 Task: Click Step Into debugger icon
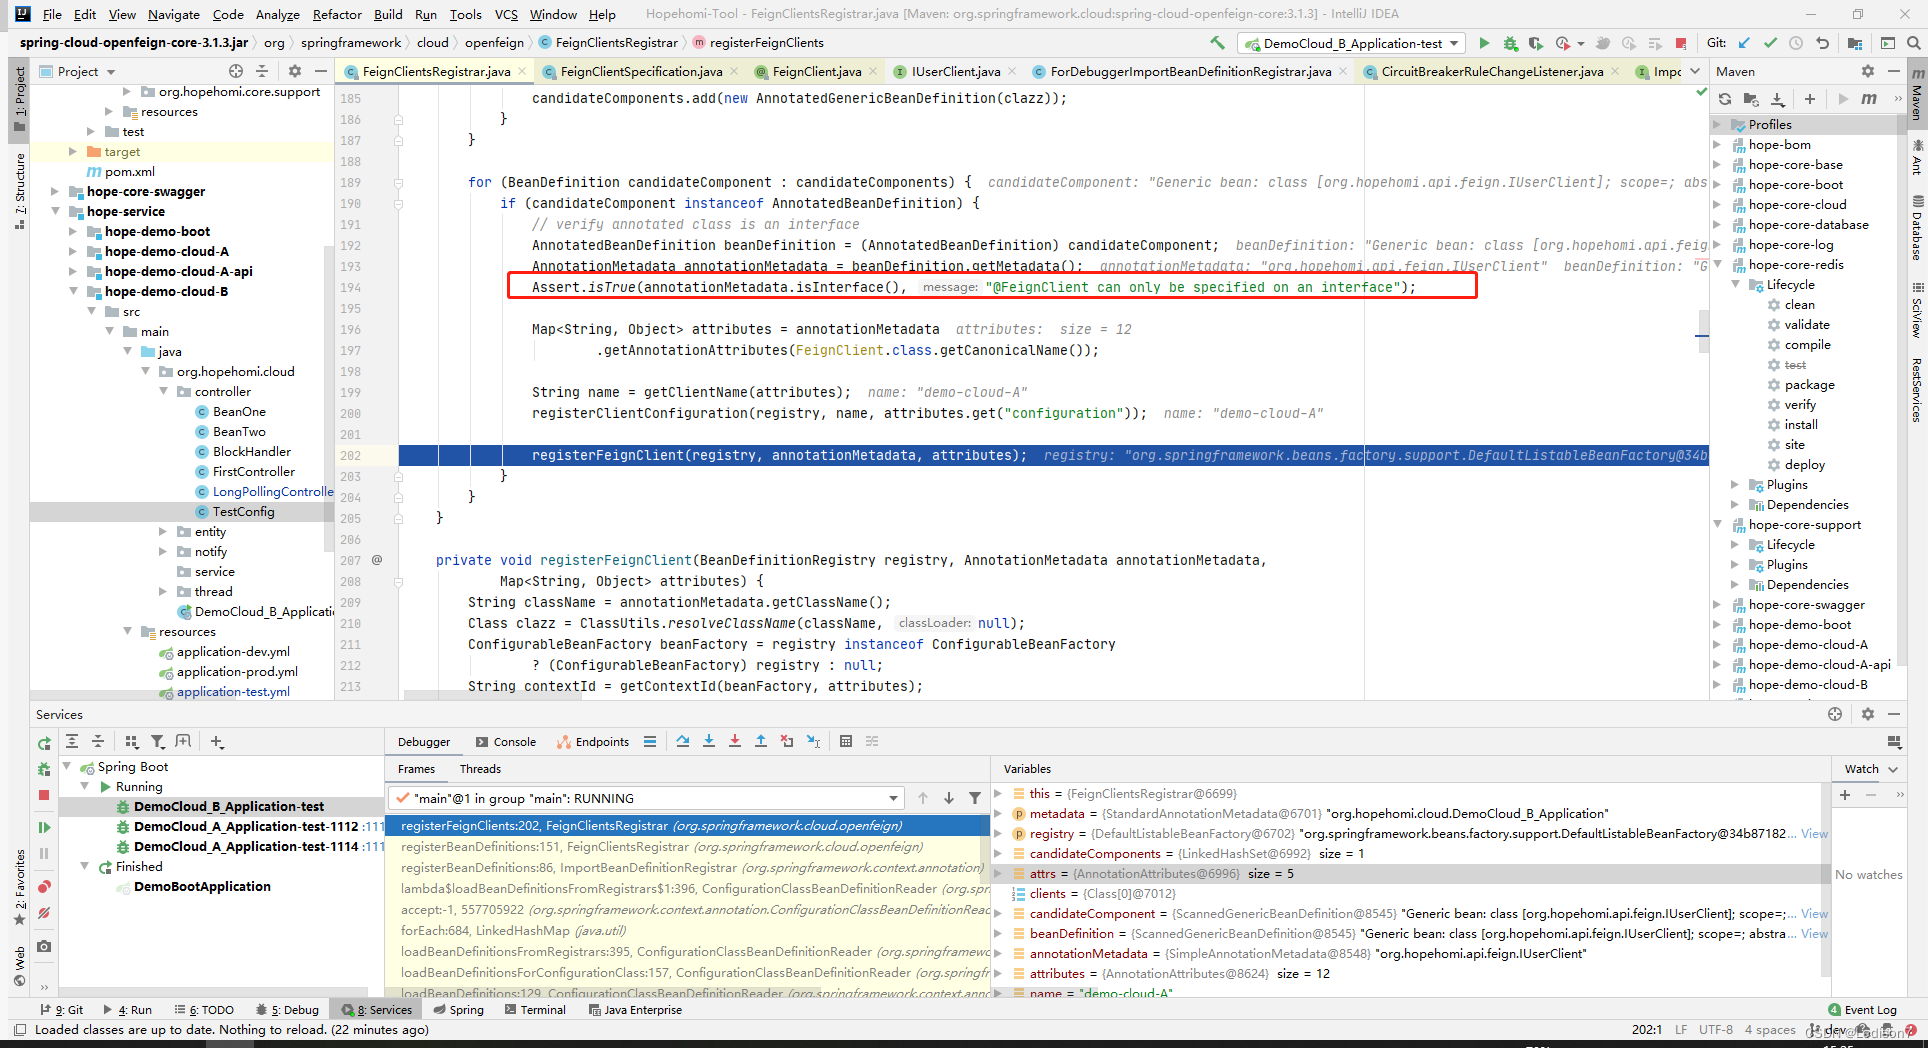tap(709, 741)
